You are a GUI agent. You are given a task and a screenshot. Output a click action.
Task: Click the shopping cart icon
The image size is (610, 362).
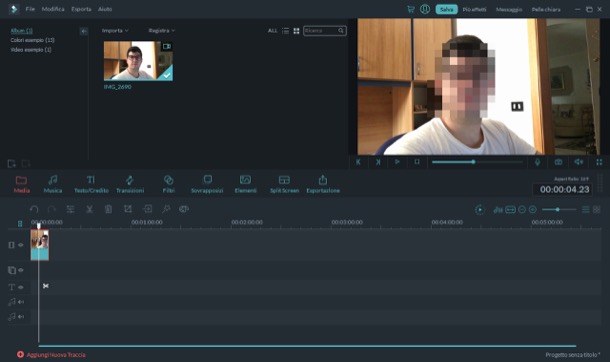[411, 9]
